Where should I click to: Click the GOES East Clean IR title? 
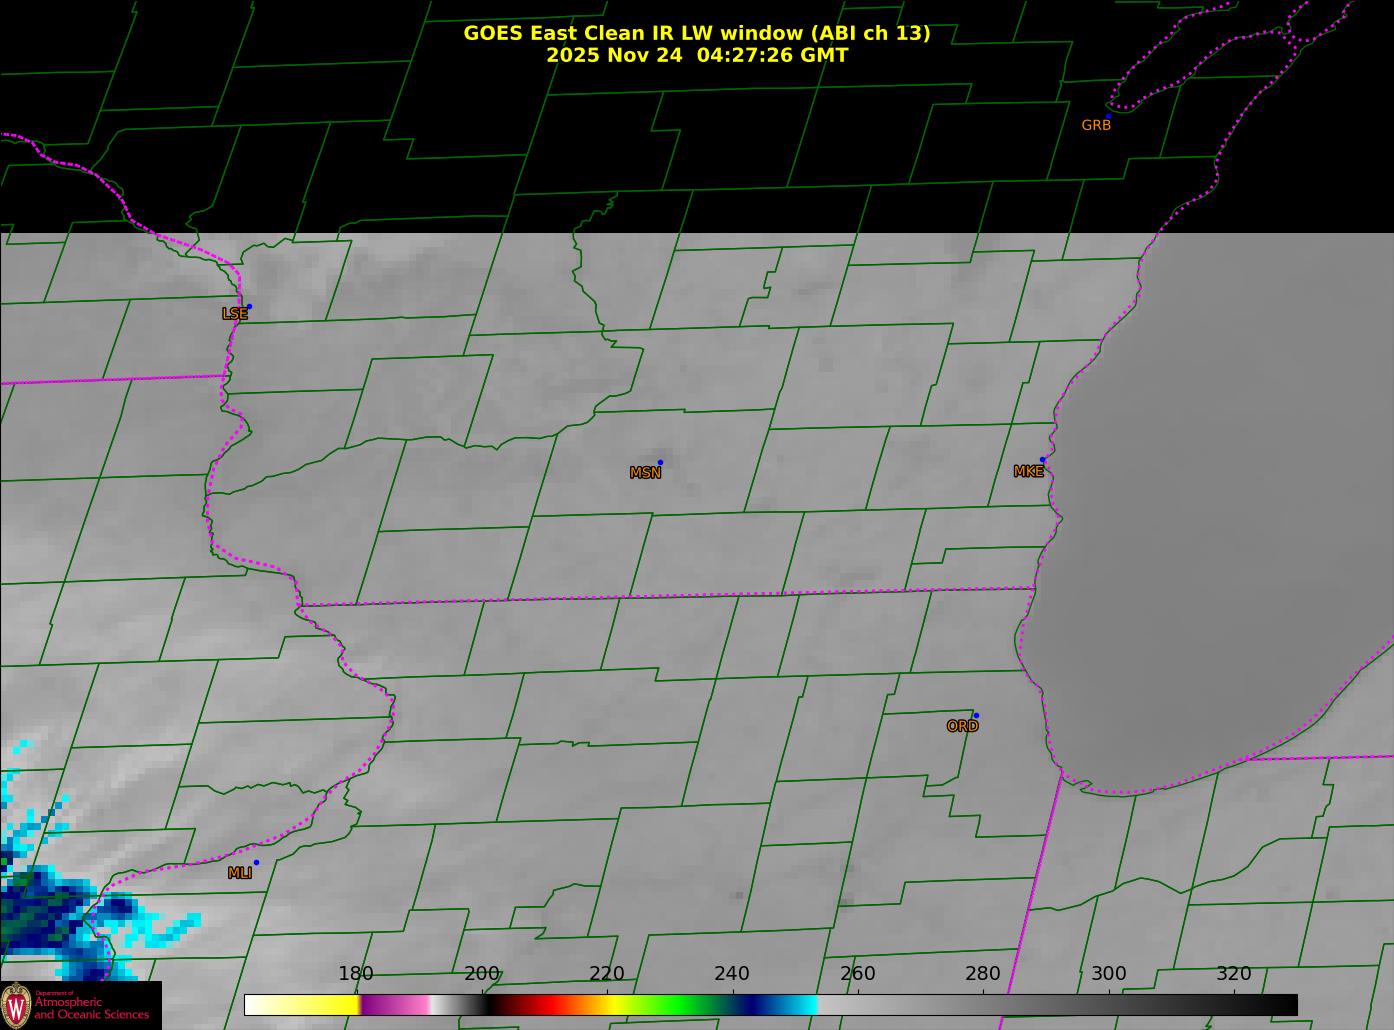click(x=696, y=33)
